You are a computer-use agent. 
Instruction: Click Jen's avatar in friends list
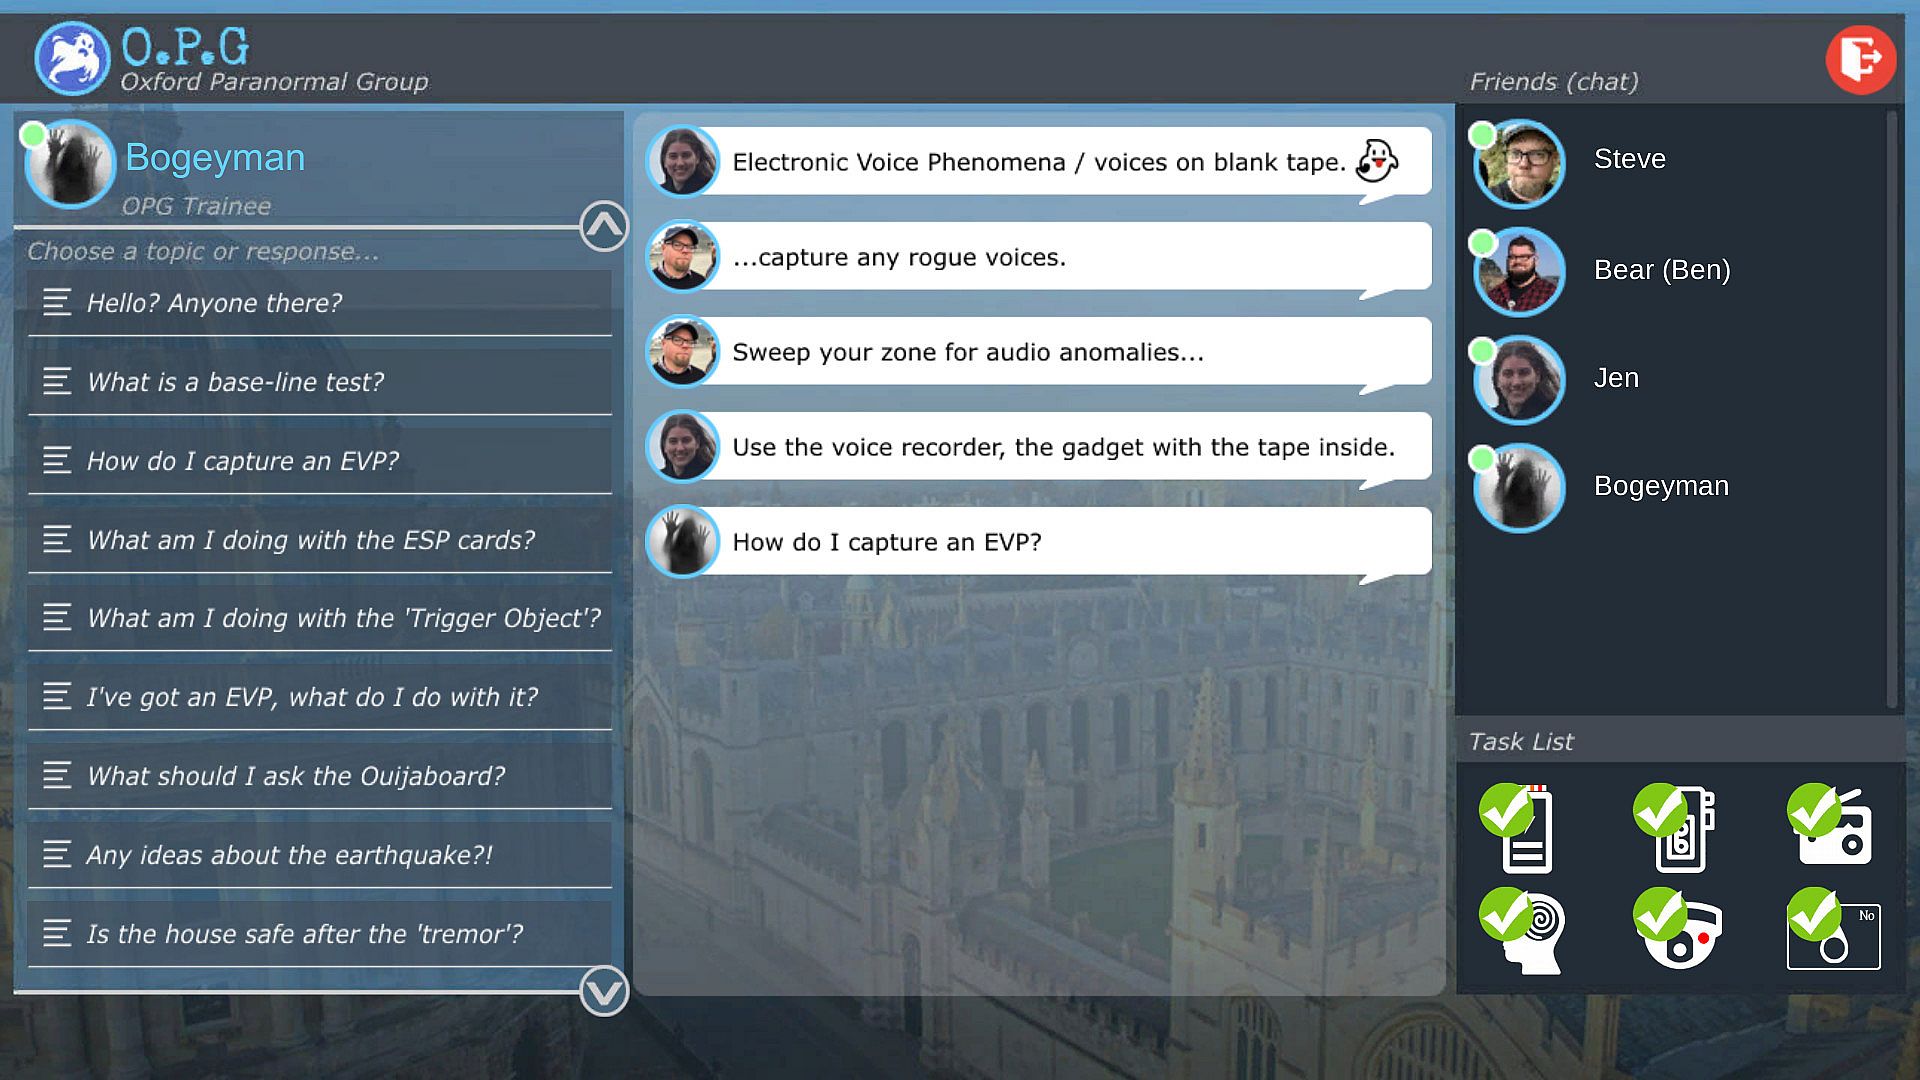(1519, 379)
